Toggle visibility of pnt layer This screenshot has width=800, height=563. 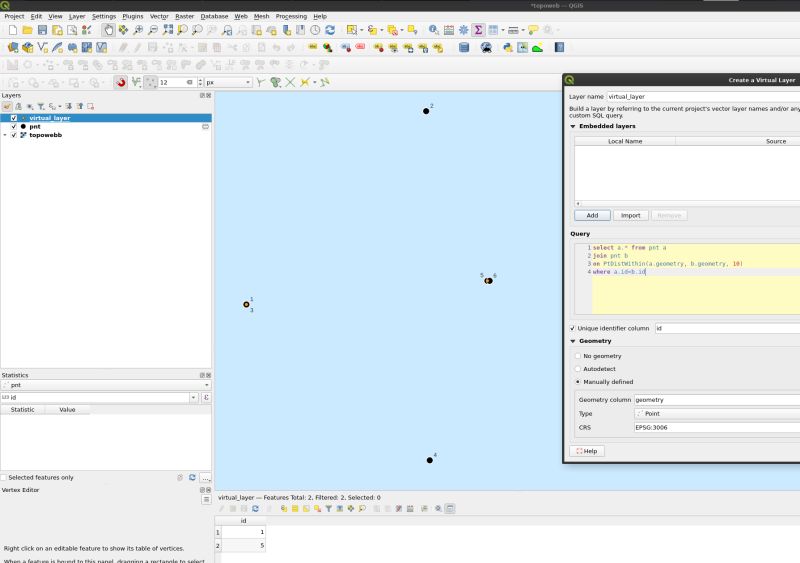coord(14,127)
